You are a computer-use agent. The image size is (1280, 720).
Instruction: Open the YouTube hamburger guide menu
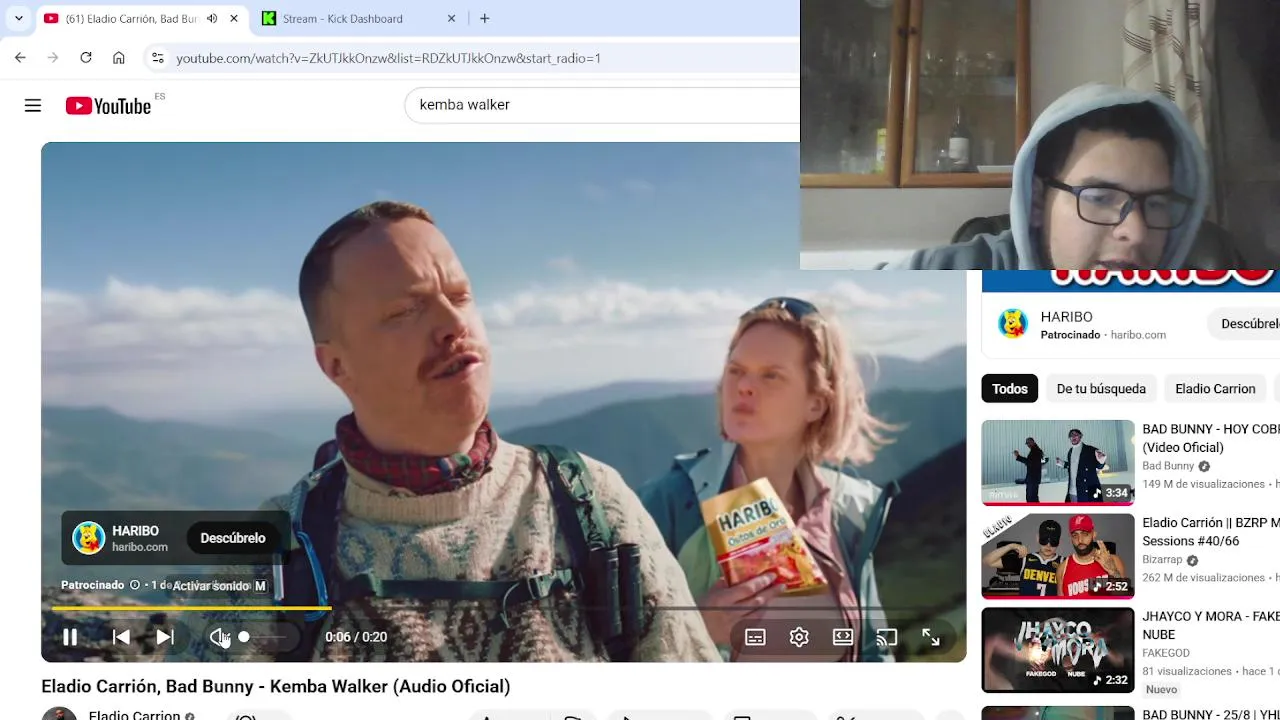(33, 105)
